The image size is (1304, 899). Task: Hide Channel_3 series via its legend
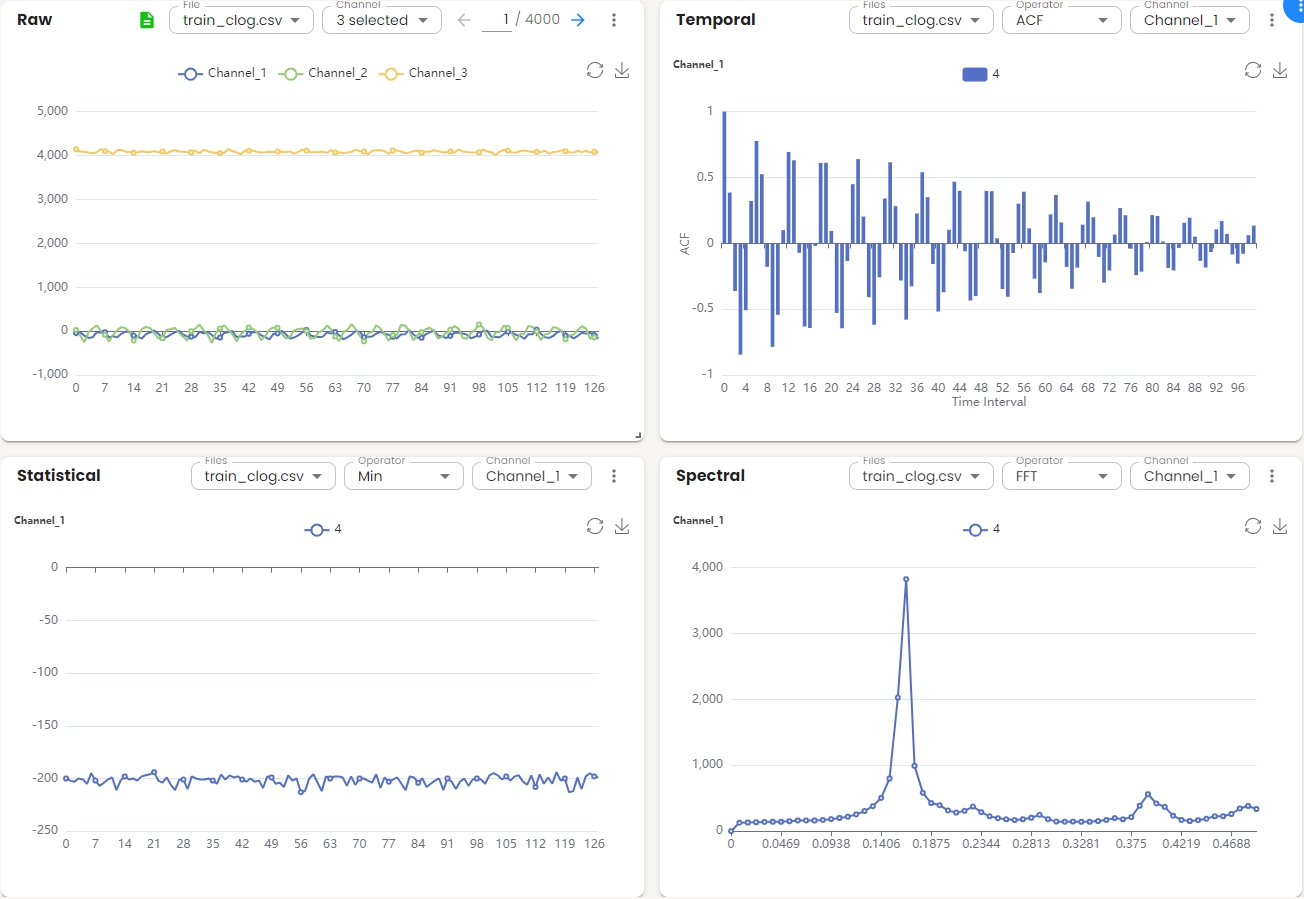[x=424, y=73]
